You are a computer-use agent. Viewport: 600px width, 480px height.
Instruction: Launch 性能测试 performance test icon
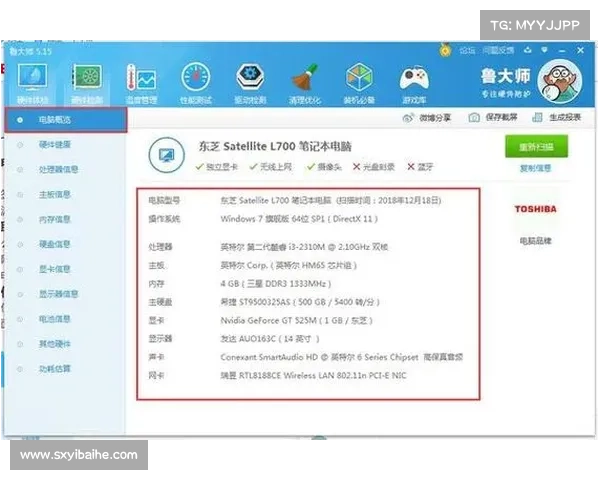(196, 81)
